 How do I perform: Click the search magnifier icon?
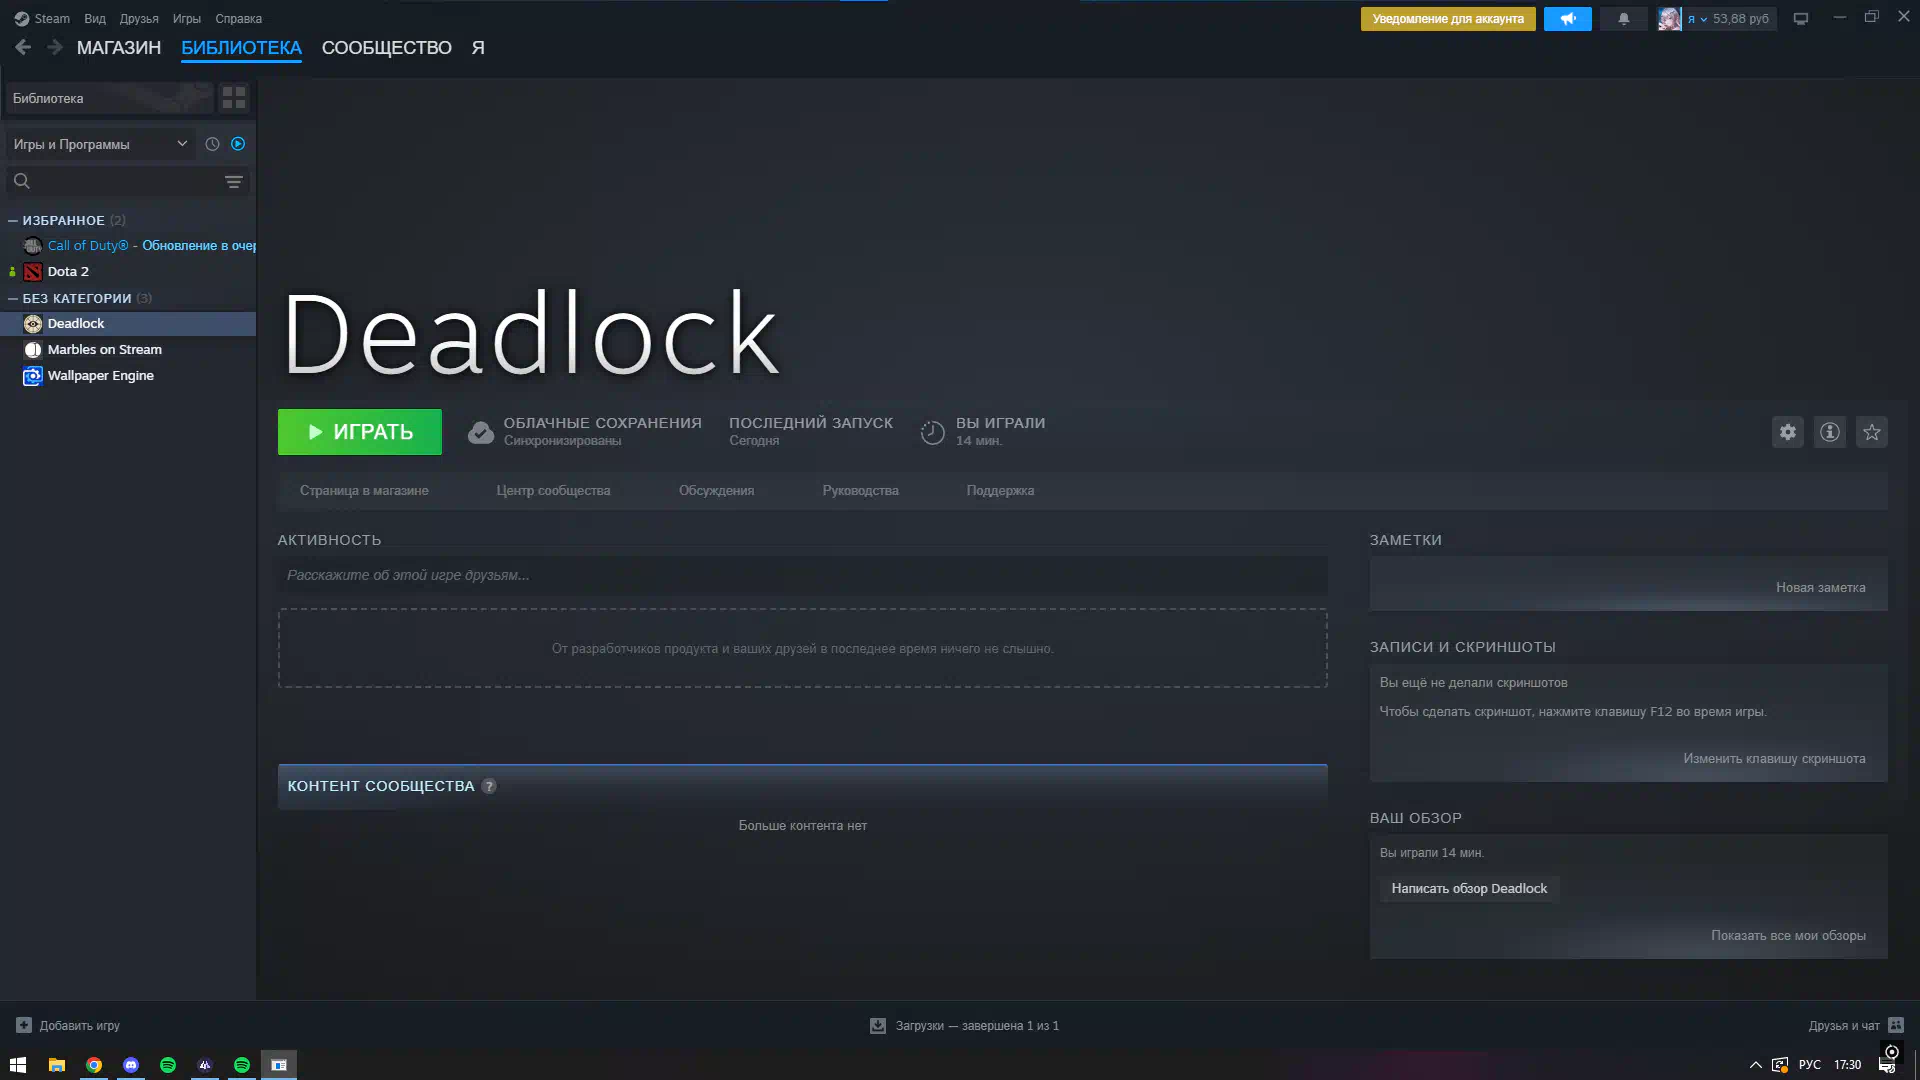click(22, 181)
